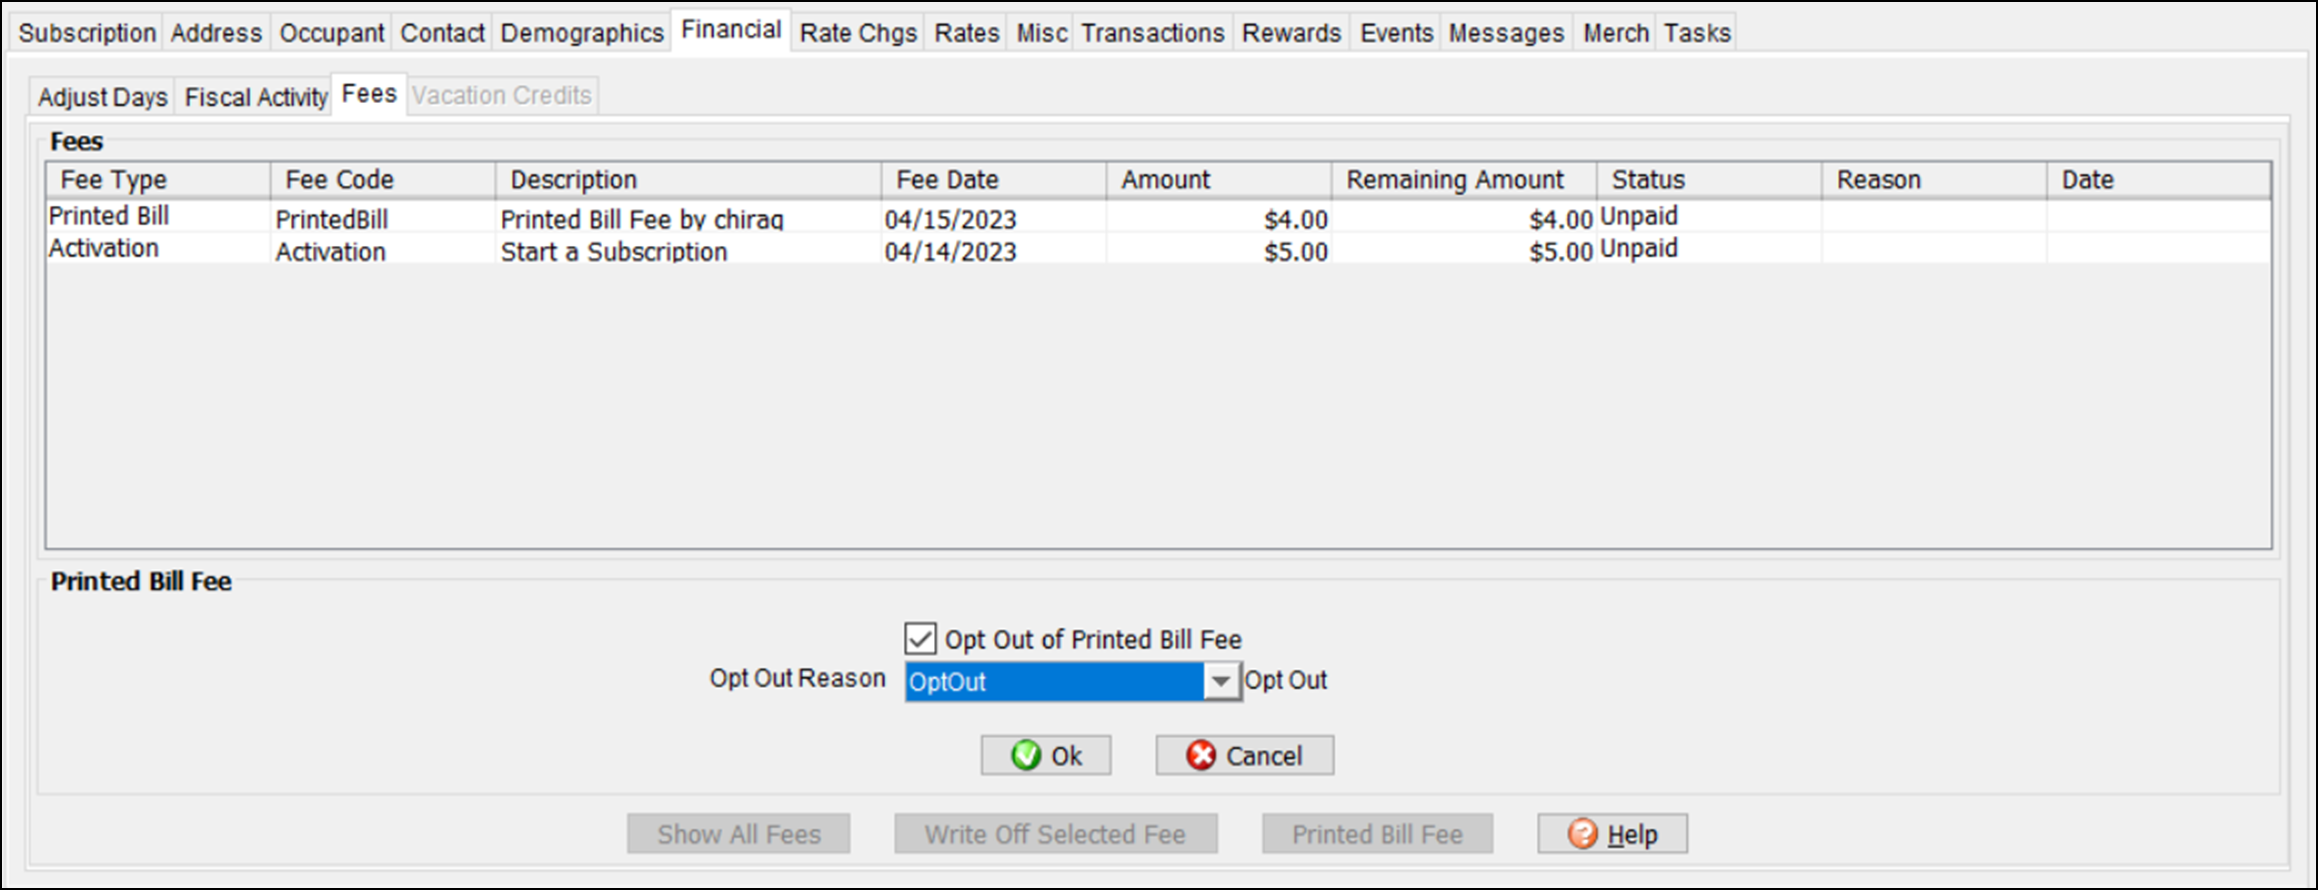Click the green checkmark Ok icon
The width and height of the screenshot is (2318, 890).
(x=1026, y=756)
